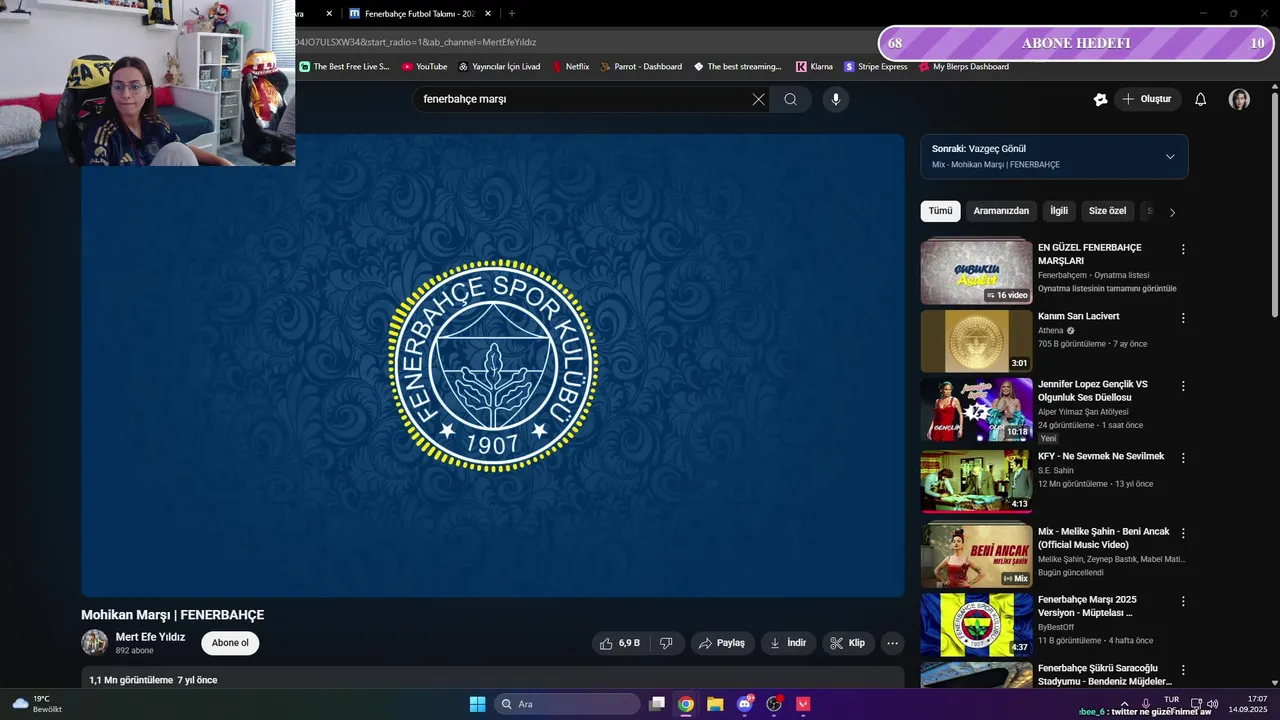Open Kanım Sarı Lacivert video thumbnail
Image resolution: width=1280 pixels, height=720 pixels.
(976, 341)
